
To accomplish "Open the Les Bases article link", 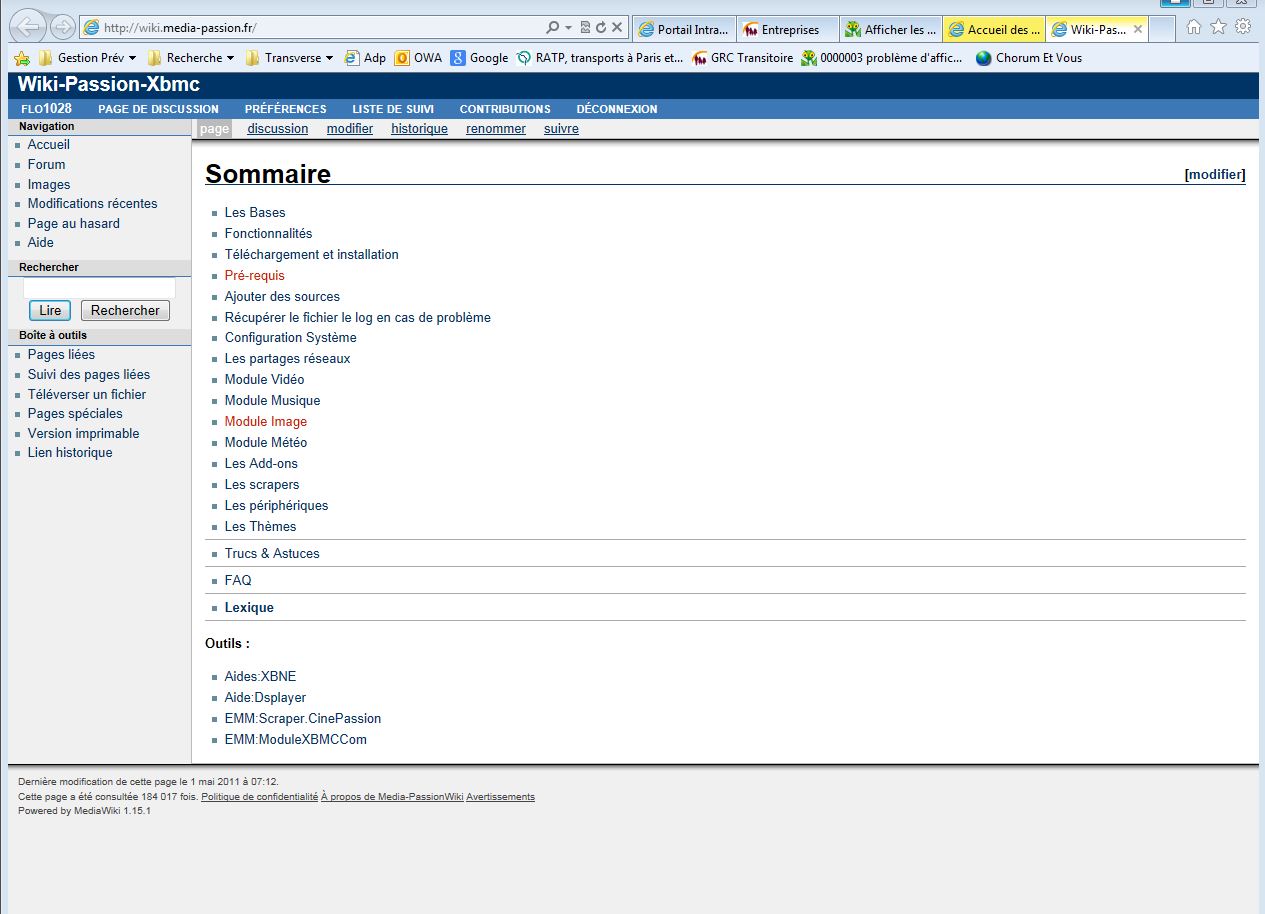I will pos(255,212).
